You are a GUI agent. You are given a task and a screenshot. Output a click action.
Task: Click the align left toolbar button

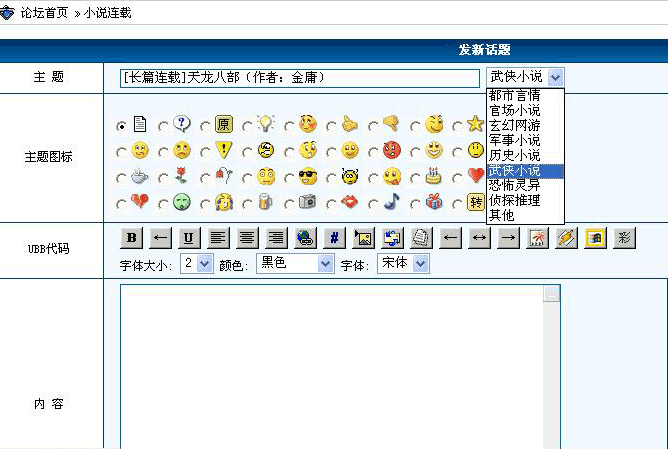click(x=218, y=238)
